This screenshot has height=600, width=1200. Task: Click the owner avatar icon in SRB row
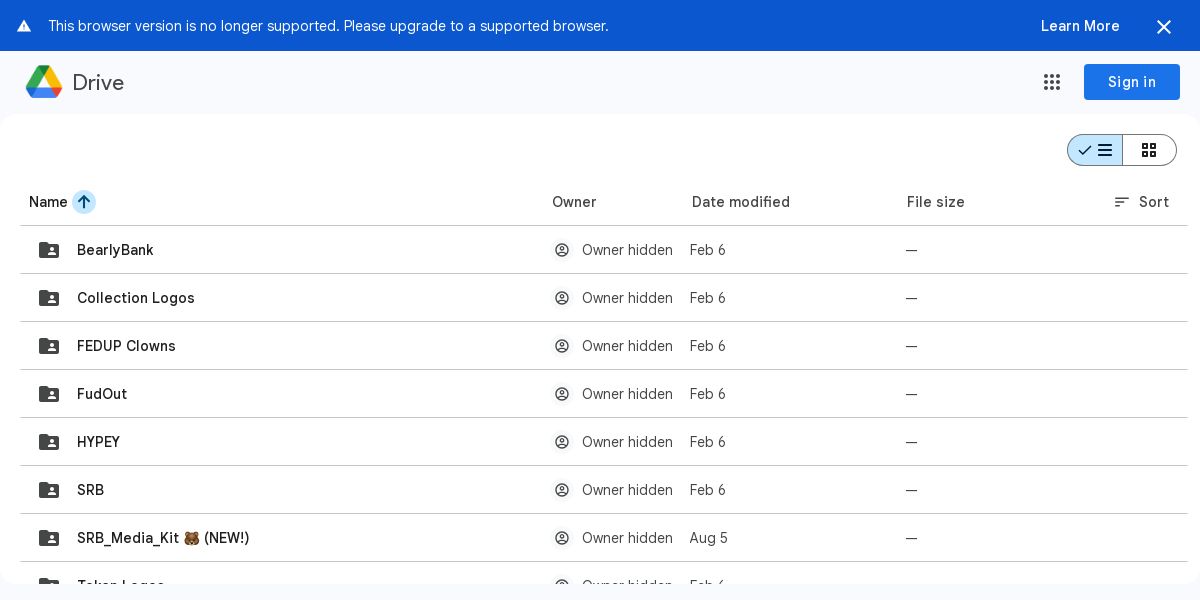(x=562, y=490)
